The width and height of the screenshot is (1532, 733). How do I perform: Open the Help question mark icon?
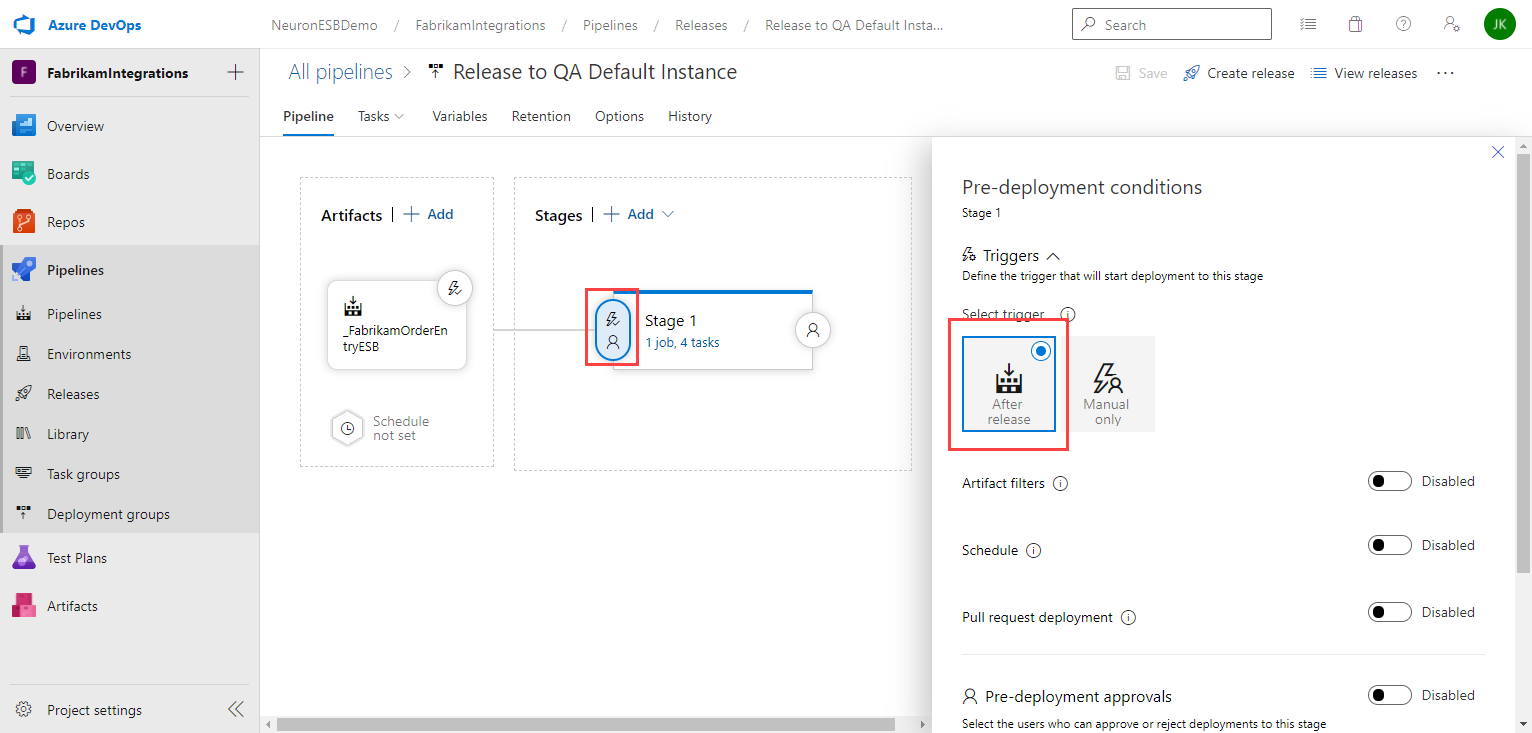[x=1404, y=24]
